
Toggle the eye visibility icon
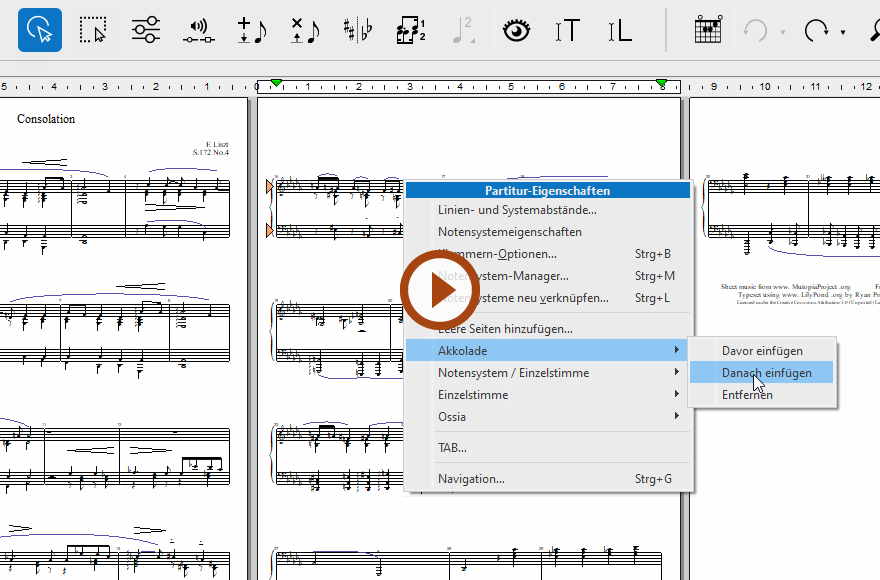[x=516, y=30]
